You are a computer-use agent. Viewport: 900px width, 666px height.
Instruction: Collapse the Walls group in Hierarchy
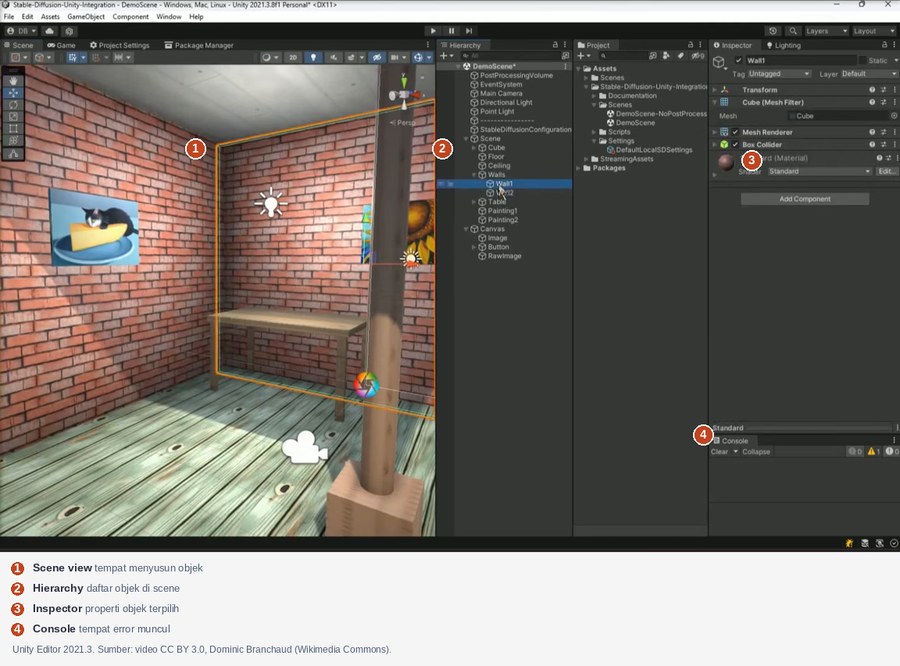click(474, 175)
